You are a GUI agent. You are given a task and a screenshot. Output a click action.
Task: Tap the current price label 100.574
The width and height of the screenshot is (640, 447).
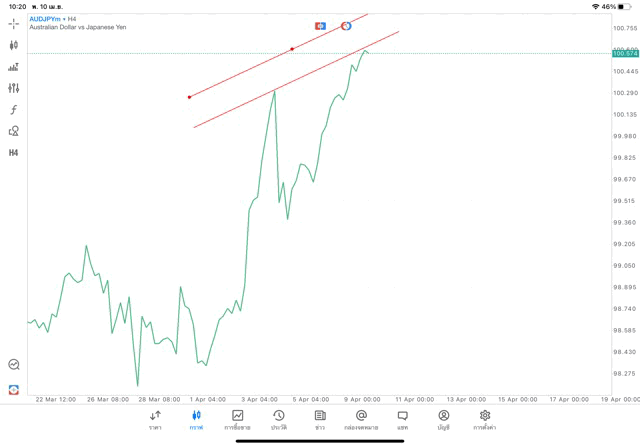click(x=625, y=53)
